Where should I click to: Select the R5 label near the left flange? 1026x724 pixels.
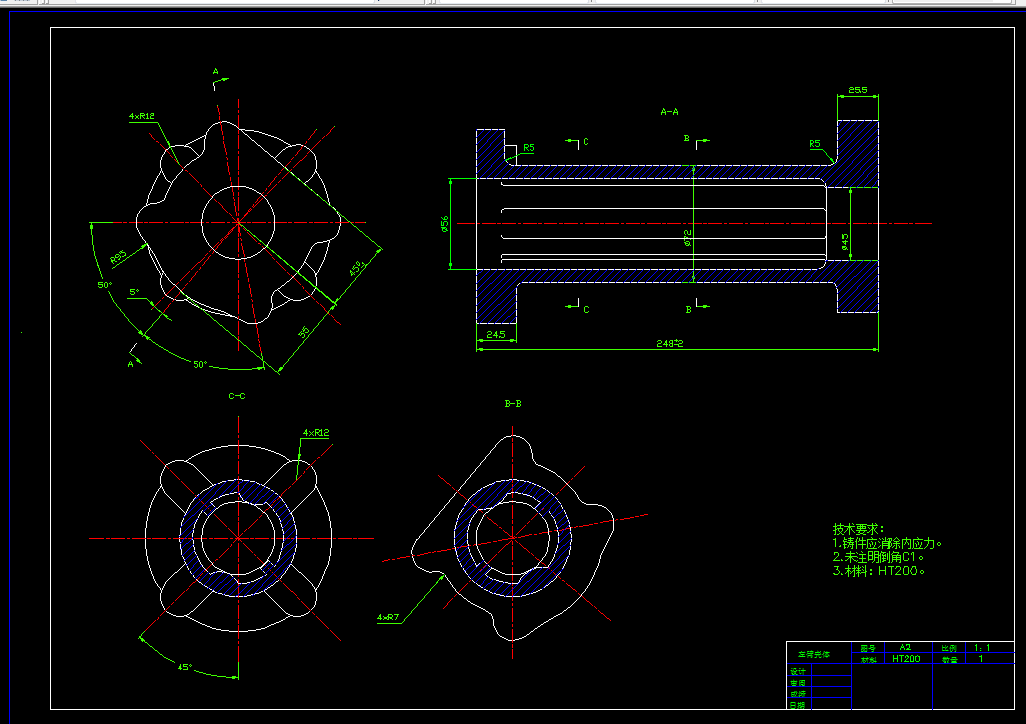(529, 148)
